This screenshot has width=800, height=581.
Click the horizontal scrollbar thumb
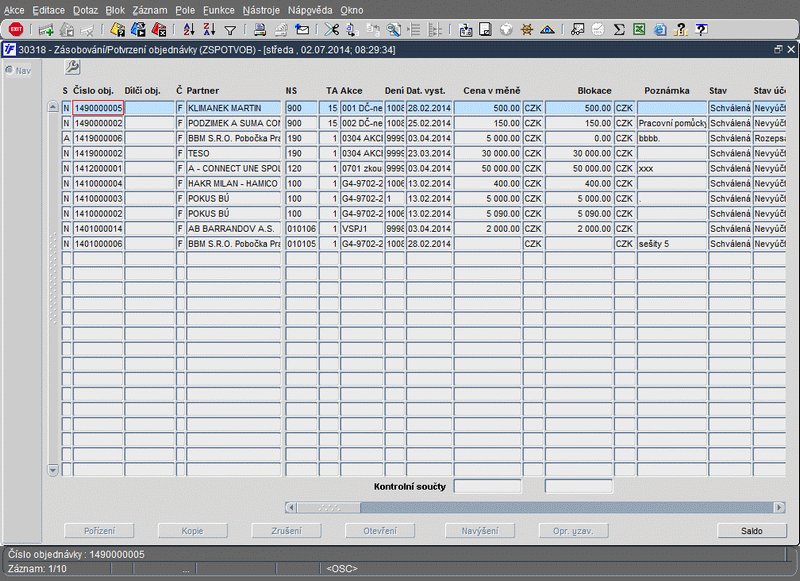tap(329, 508)
